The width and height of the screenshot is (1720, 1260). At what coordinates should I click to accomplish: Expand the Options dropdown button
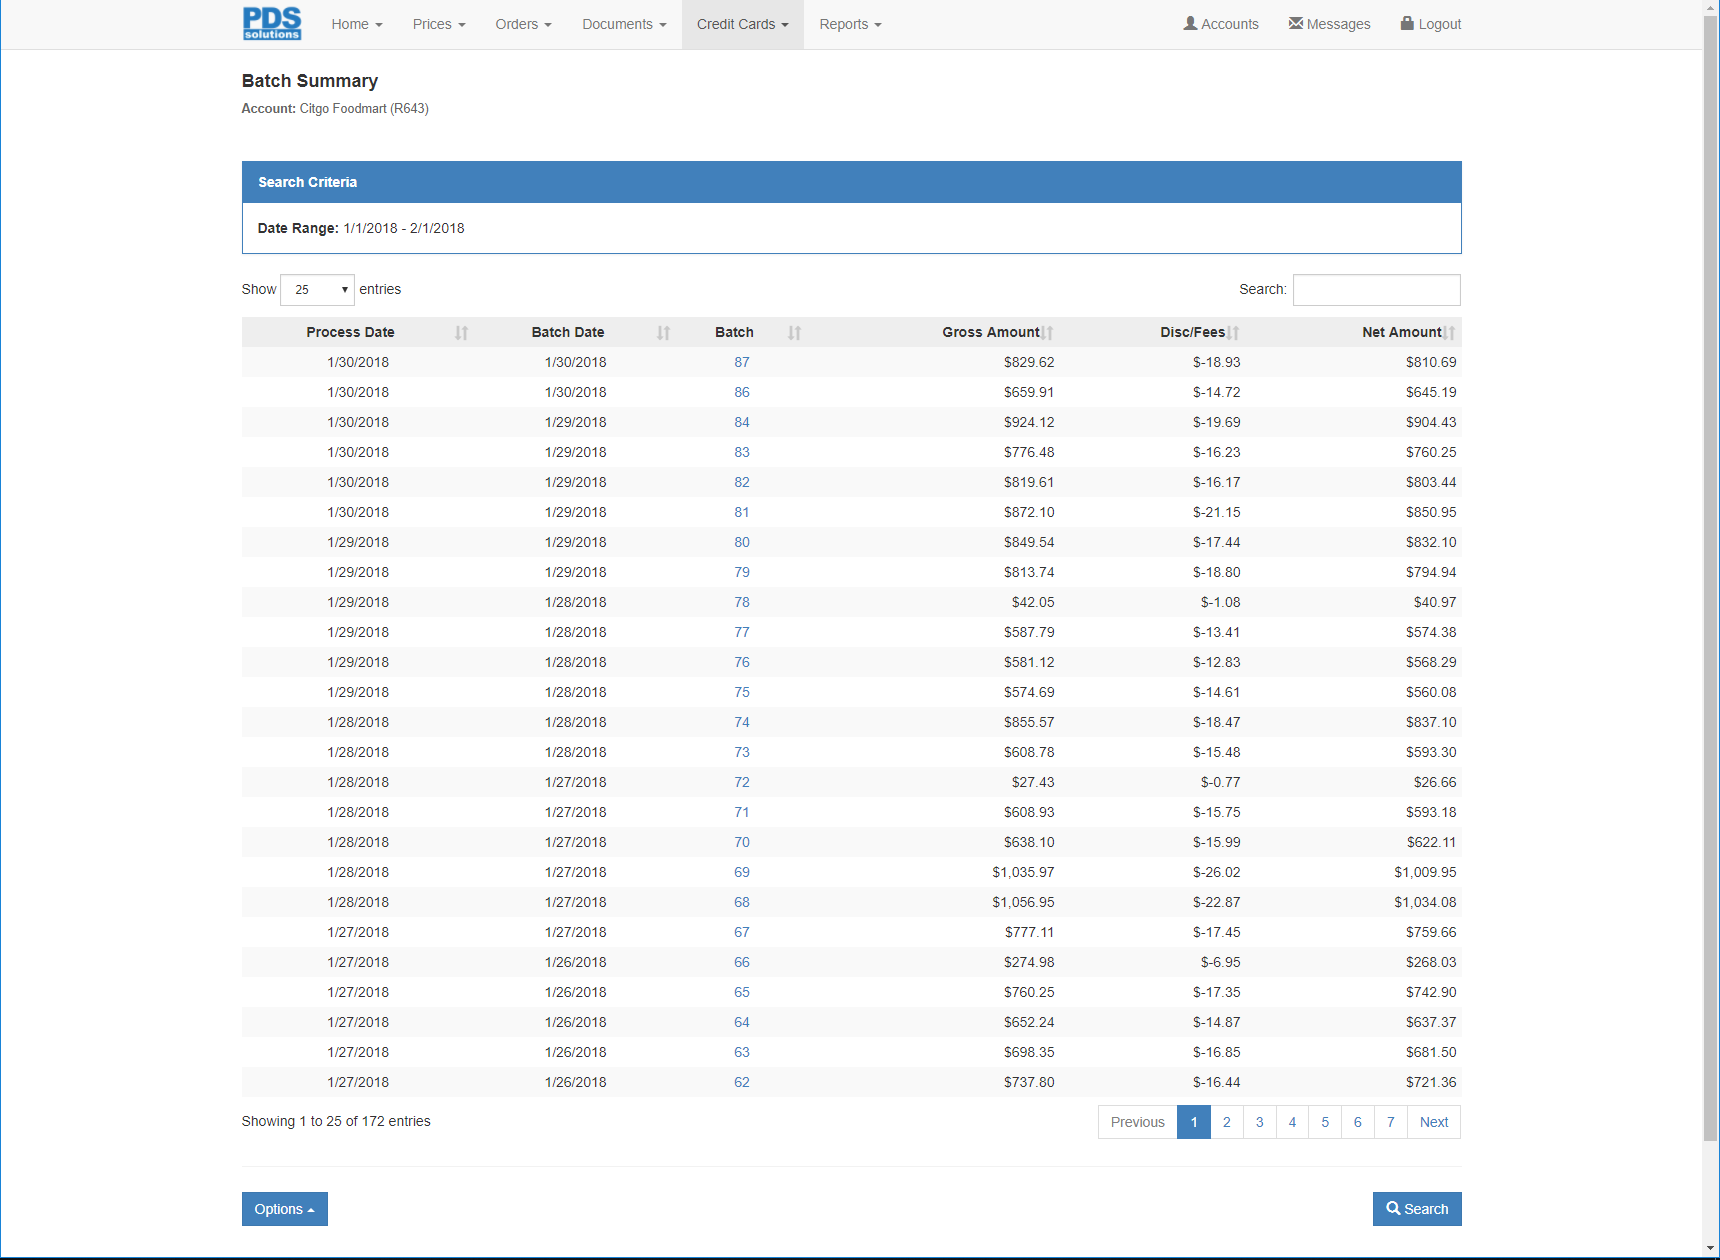click(x=284, y=1209)
